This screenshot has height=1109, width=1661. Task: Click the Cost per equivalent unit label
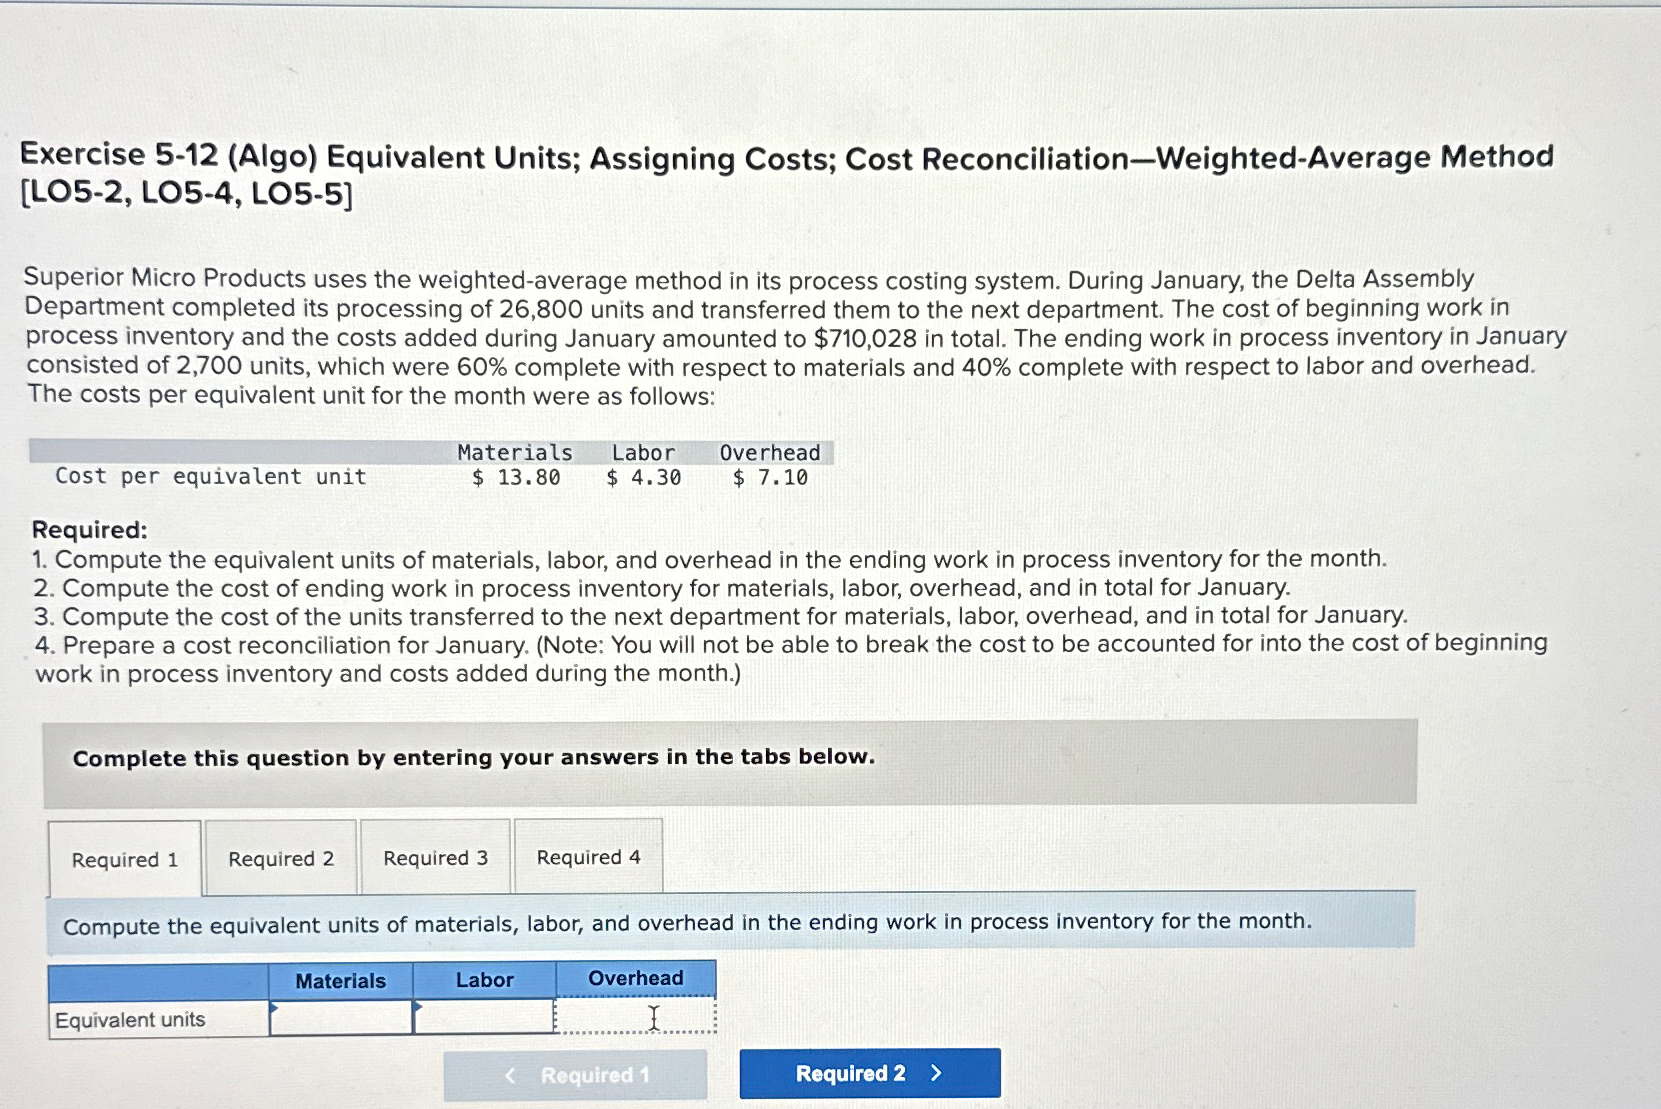pos(211,477)
